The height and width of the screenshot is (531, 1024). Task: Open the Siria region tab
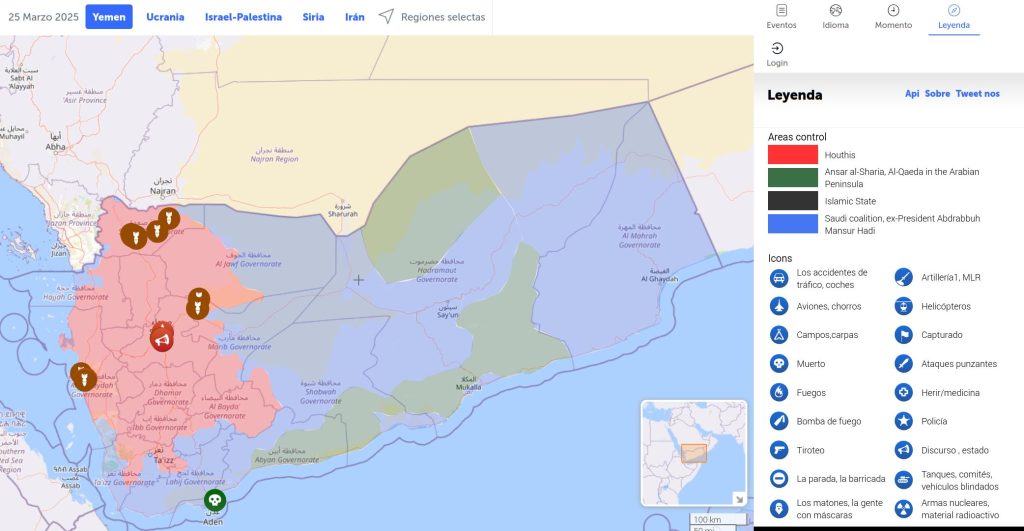point(313,17)
